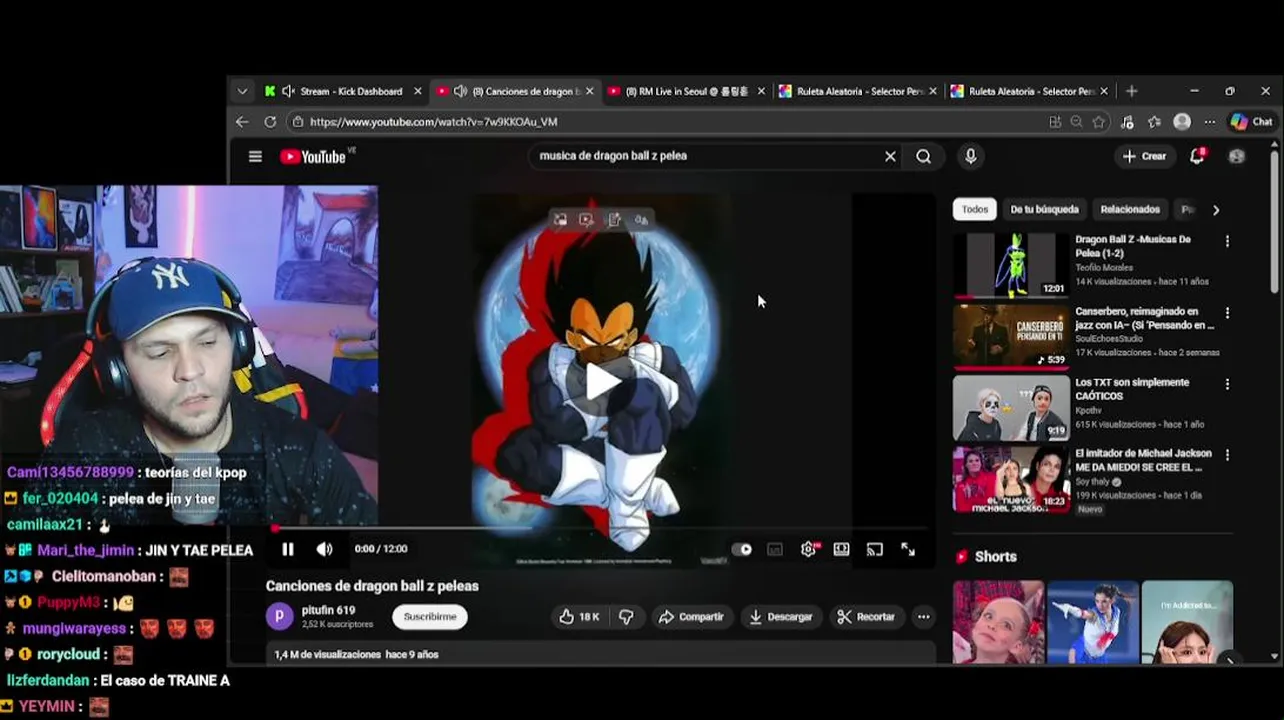Toggle the autoplay switch in player

click(741, 549)
